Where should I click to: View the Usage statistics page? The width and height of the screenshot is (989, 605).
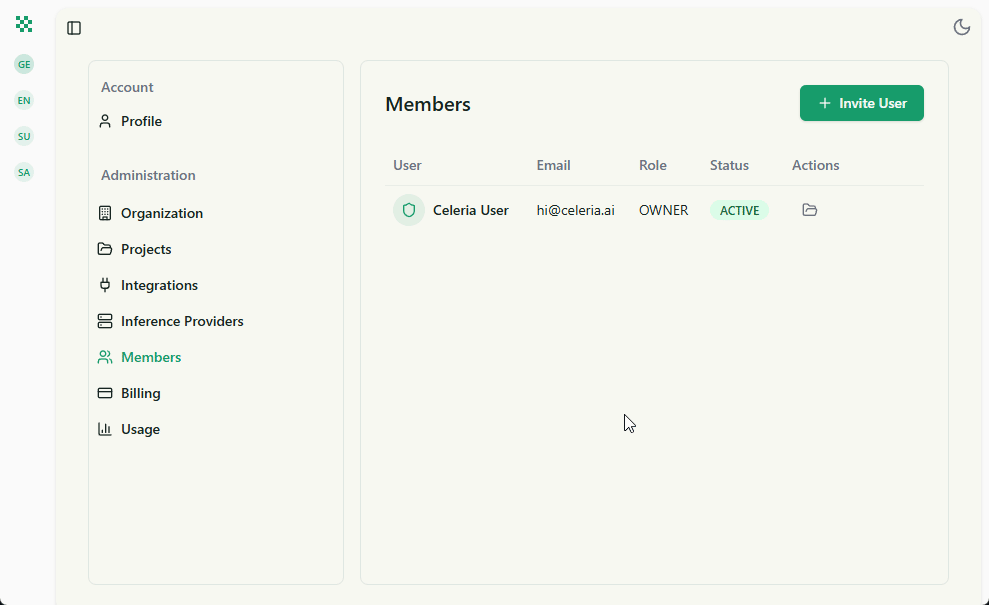[x=140, y=429]
